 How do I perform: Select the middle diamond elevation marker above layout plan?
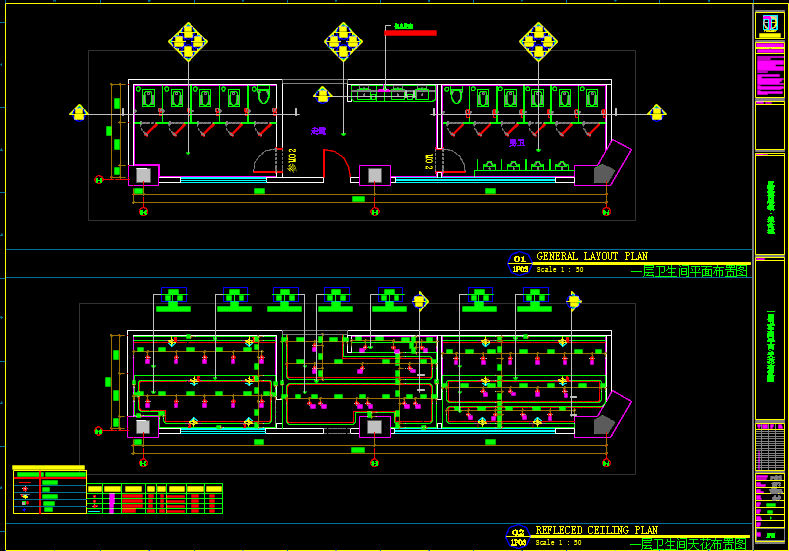click(344, 42)
